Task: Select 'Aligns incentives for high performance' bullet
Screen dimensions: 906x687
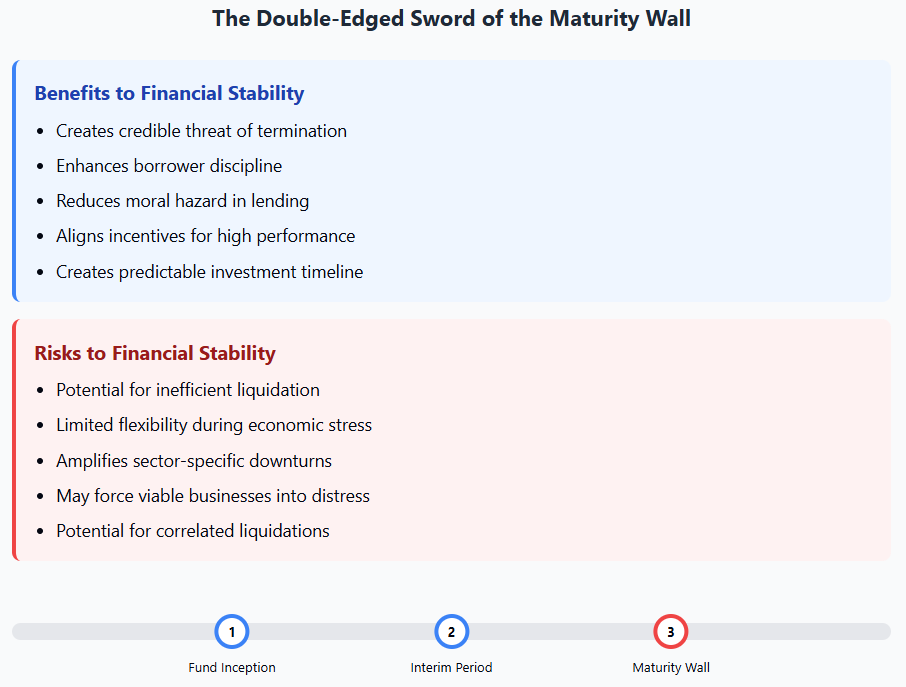Action: tap(205, 236)
